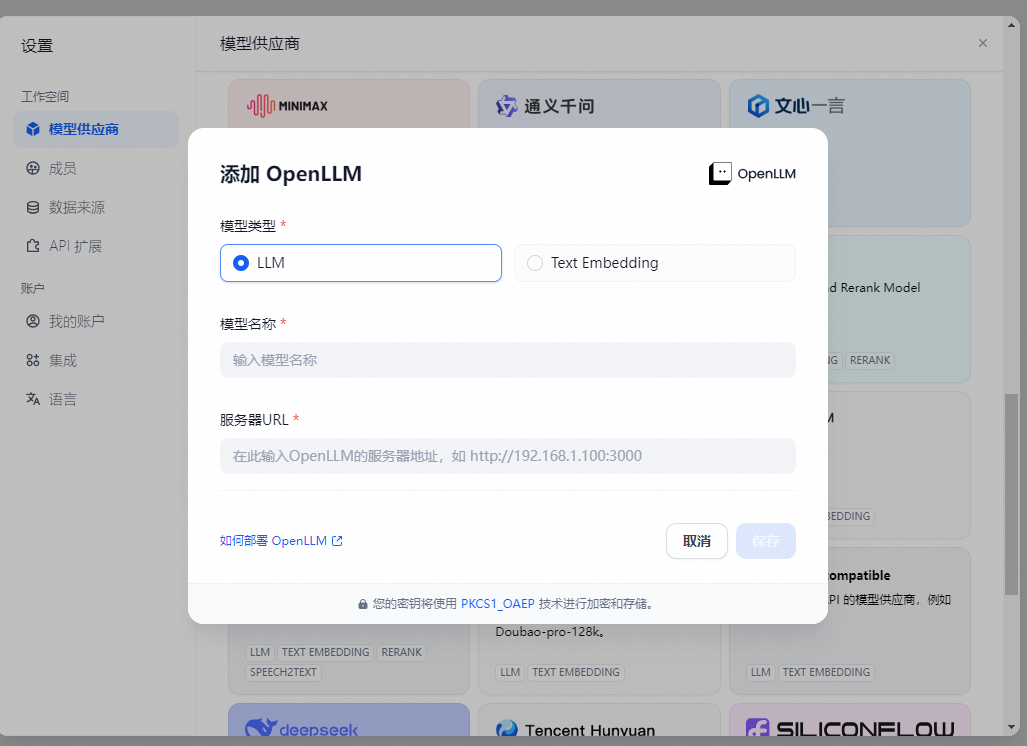Open the 如何部署 OpenLLM help link
The height and width of the screenshot is (746, 1027).
tap(281, 540)
